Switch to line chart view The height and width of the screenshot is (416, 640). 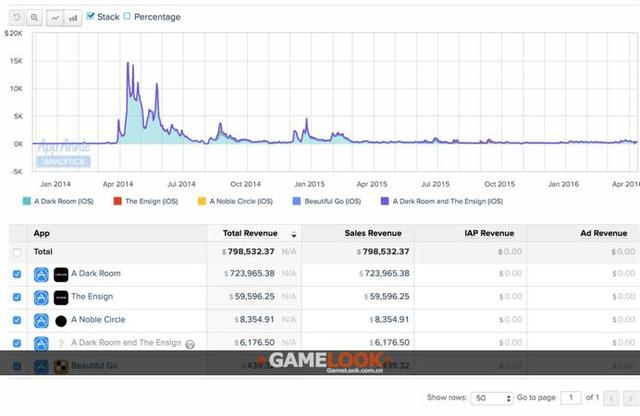[x=55, y=18]
